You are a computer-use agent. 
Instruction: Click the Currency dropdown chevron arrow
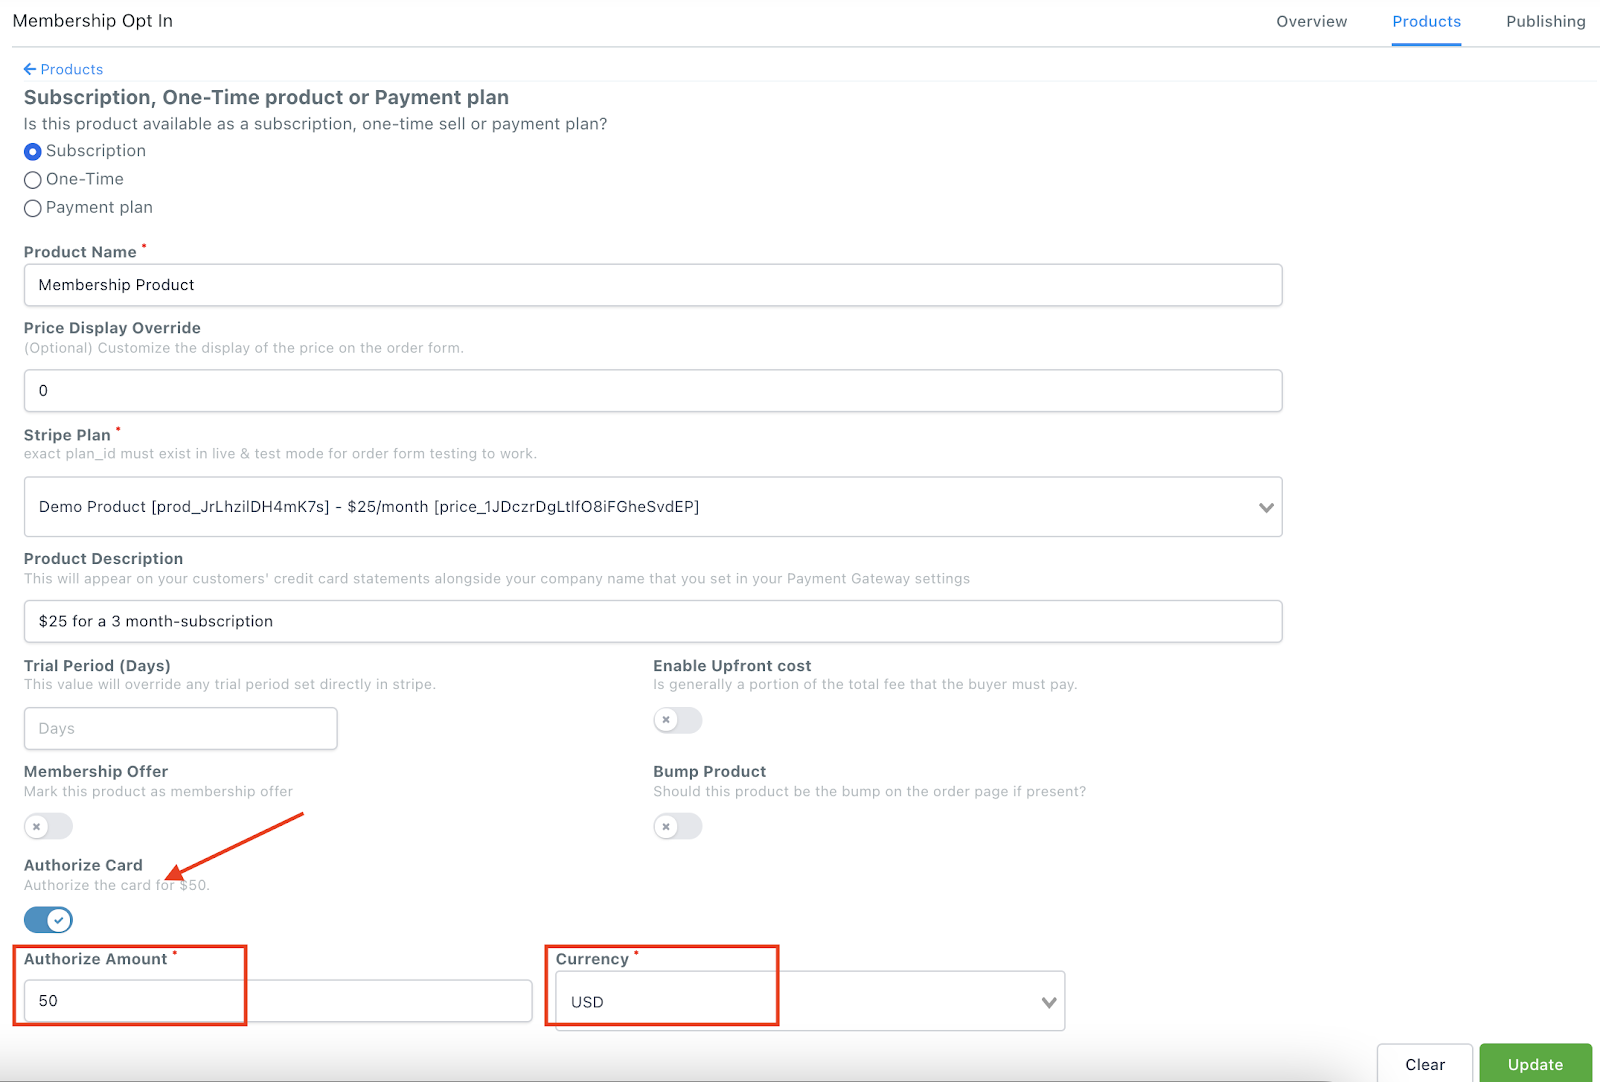point(1049,1002)
